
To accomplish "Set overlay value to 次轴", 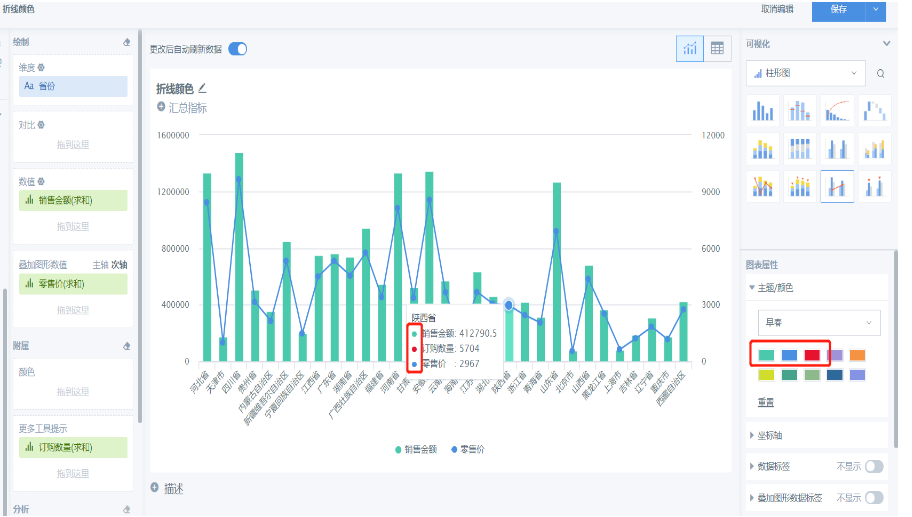I will [x=119, y=265].
